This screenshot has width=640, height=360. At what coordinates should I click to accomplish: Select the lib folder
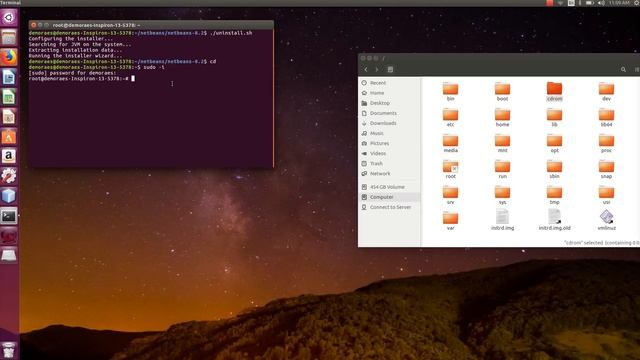[554, 118]
